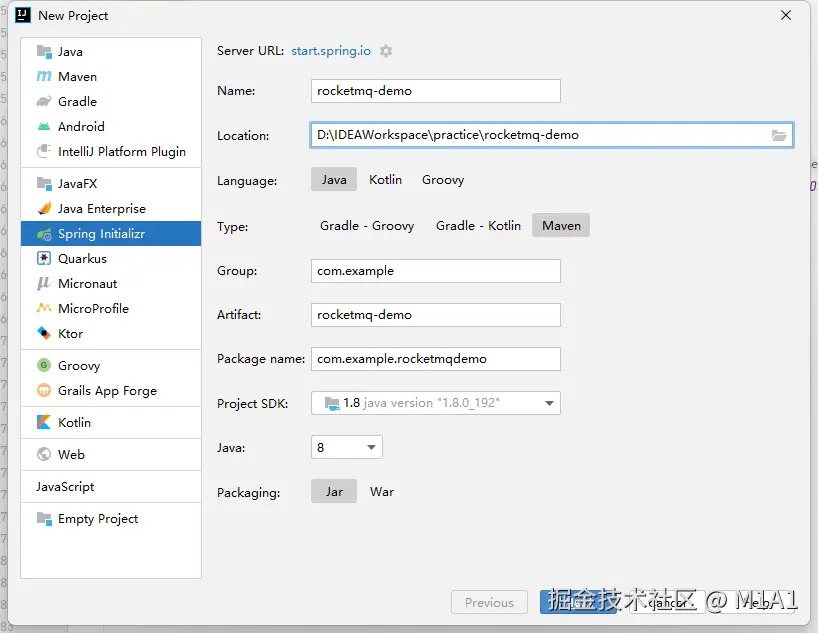Click the blue Next button

pos(579,602)
